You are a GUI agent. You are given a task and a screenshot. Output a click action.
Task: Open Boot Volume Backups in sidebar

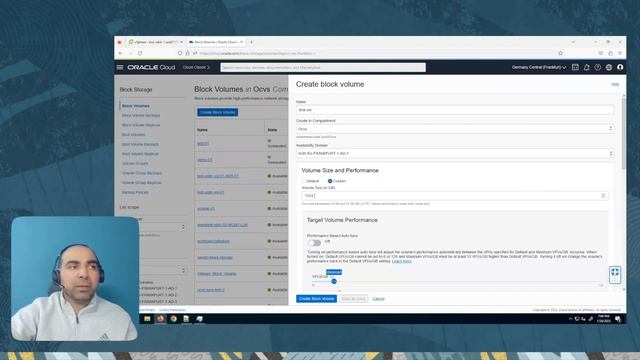[x=140, y=144]
